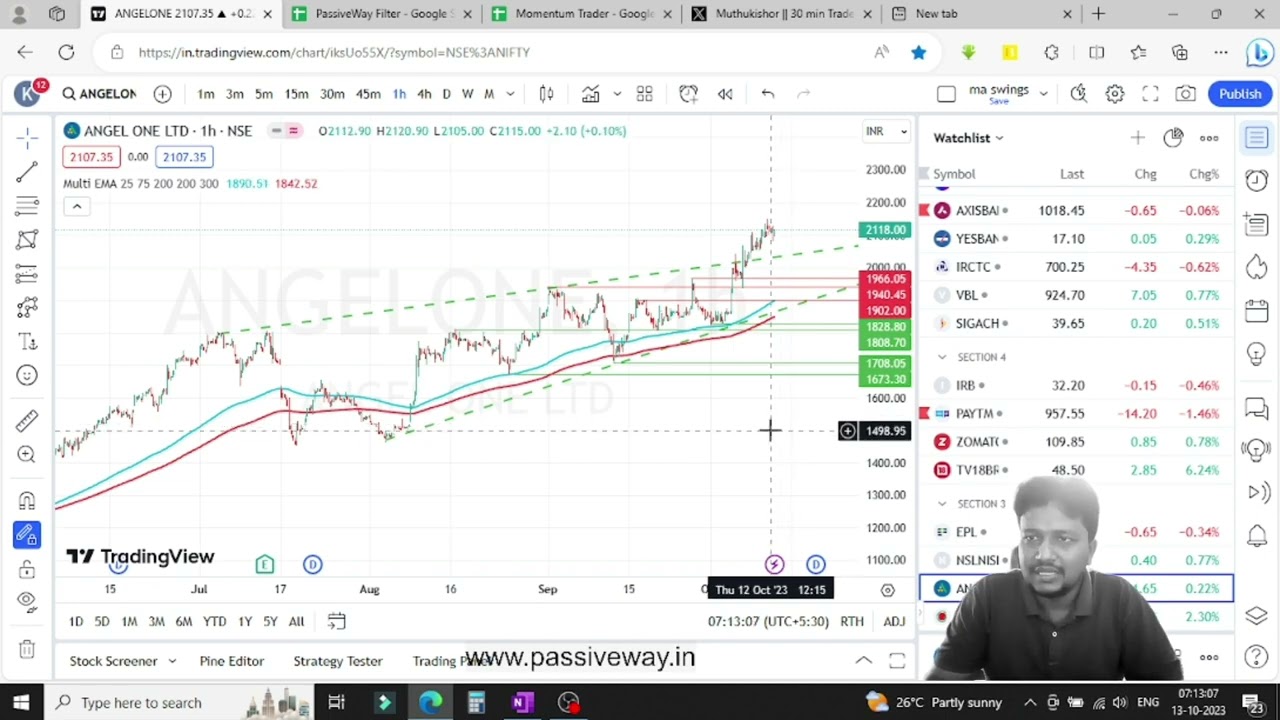Screen dimensions: 1280x720
Task: Set chart range to 1D
Action: coord(76,621)
